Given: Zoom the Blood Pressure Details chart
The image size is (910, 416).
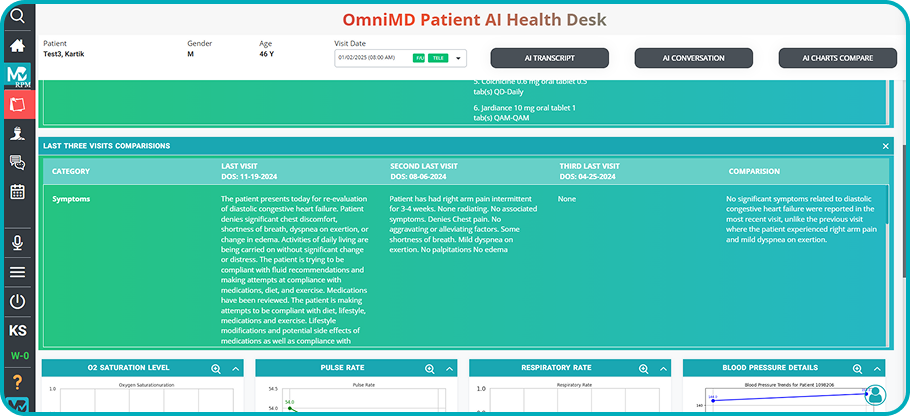Looking at the screenshot, I should [x=857, y=368].
